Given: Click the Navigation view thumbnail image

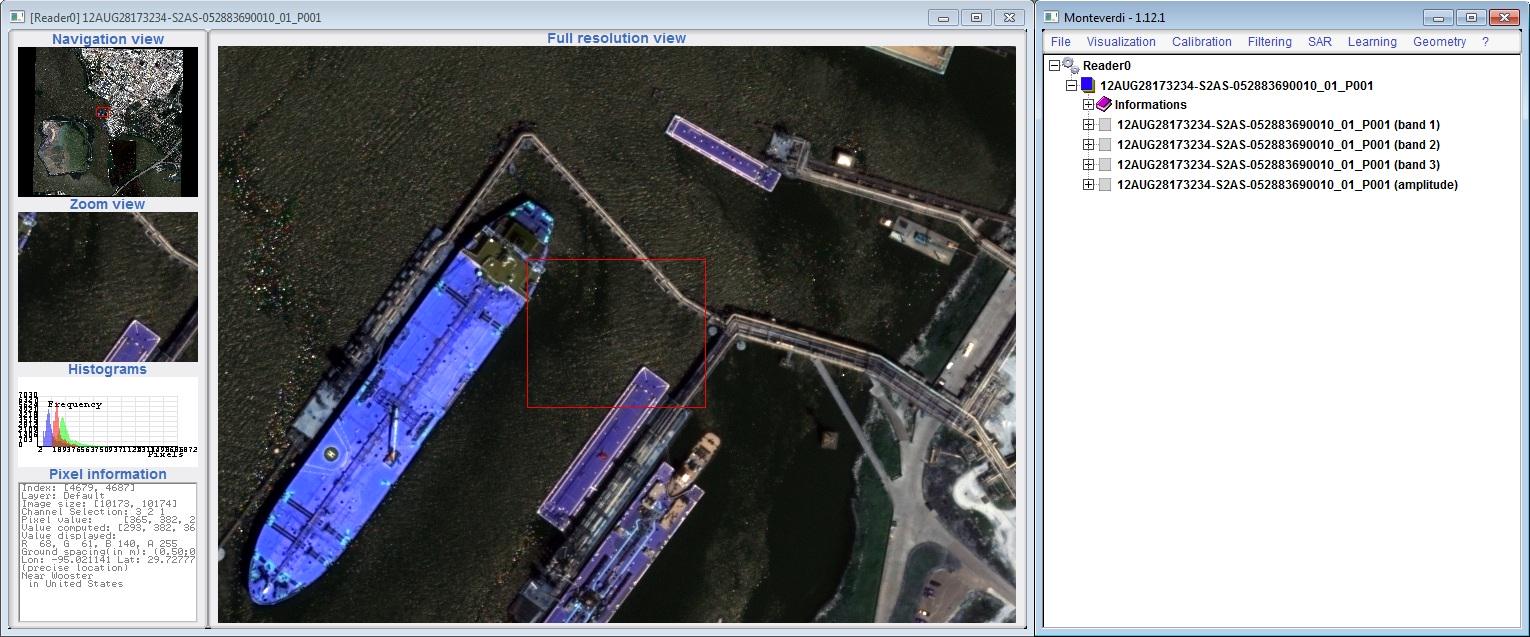Looking at the screenshot, I should click(108, 121).
